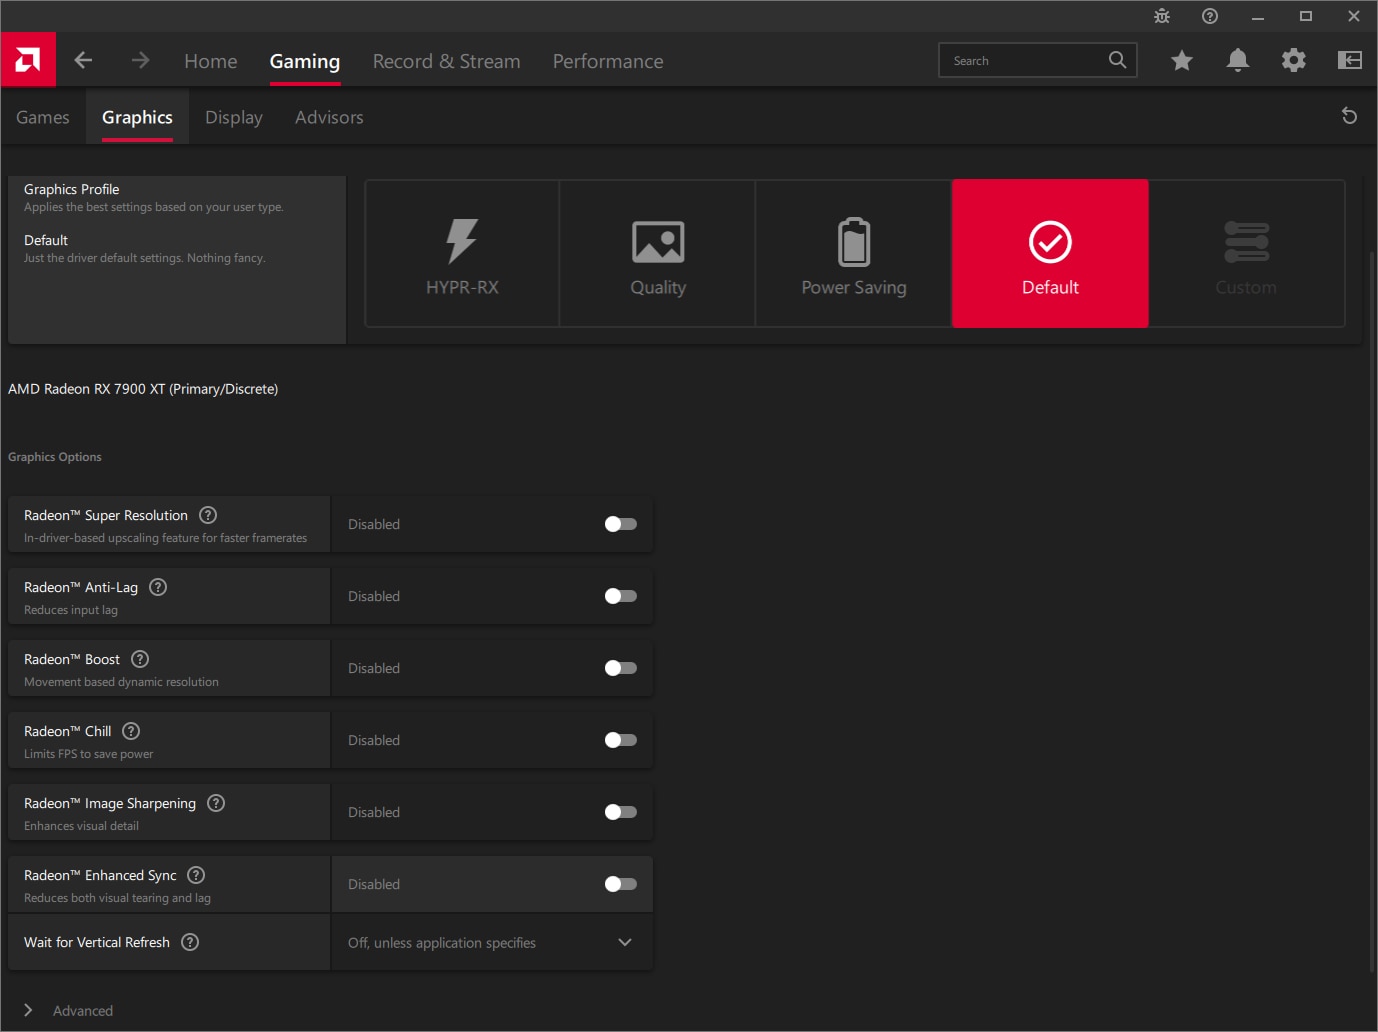Open favorites star icon
The width and height of the screenshot is (1378, 1032).
pyautogui.click(x=1182, y=60)
